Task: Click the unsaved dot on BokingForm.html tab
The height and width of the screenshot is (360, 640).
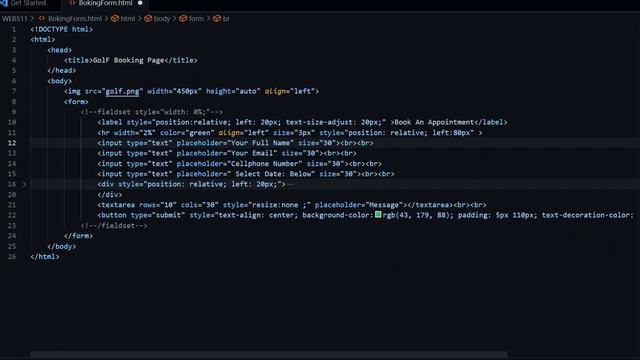Action: coord(140,3)
